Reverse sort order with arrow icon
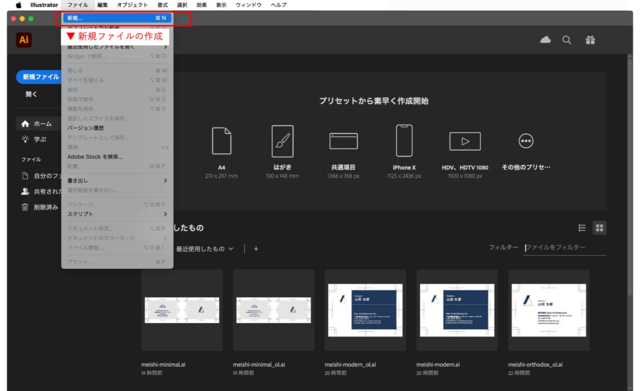This screenshot has height=391, width=640. (256, 249)
